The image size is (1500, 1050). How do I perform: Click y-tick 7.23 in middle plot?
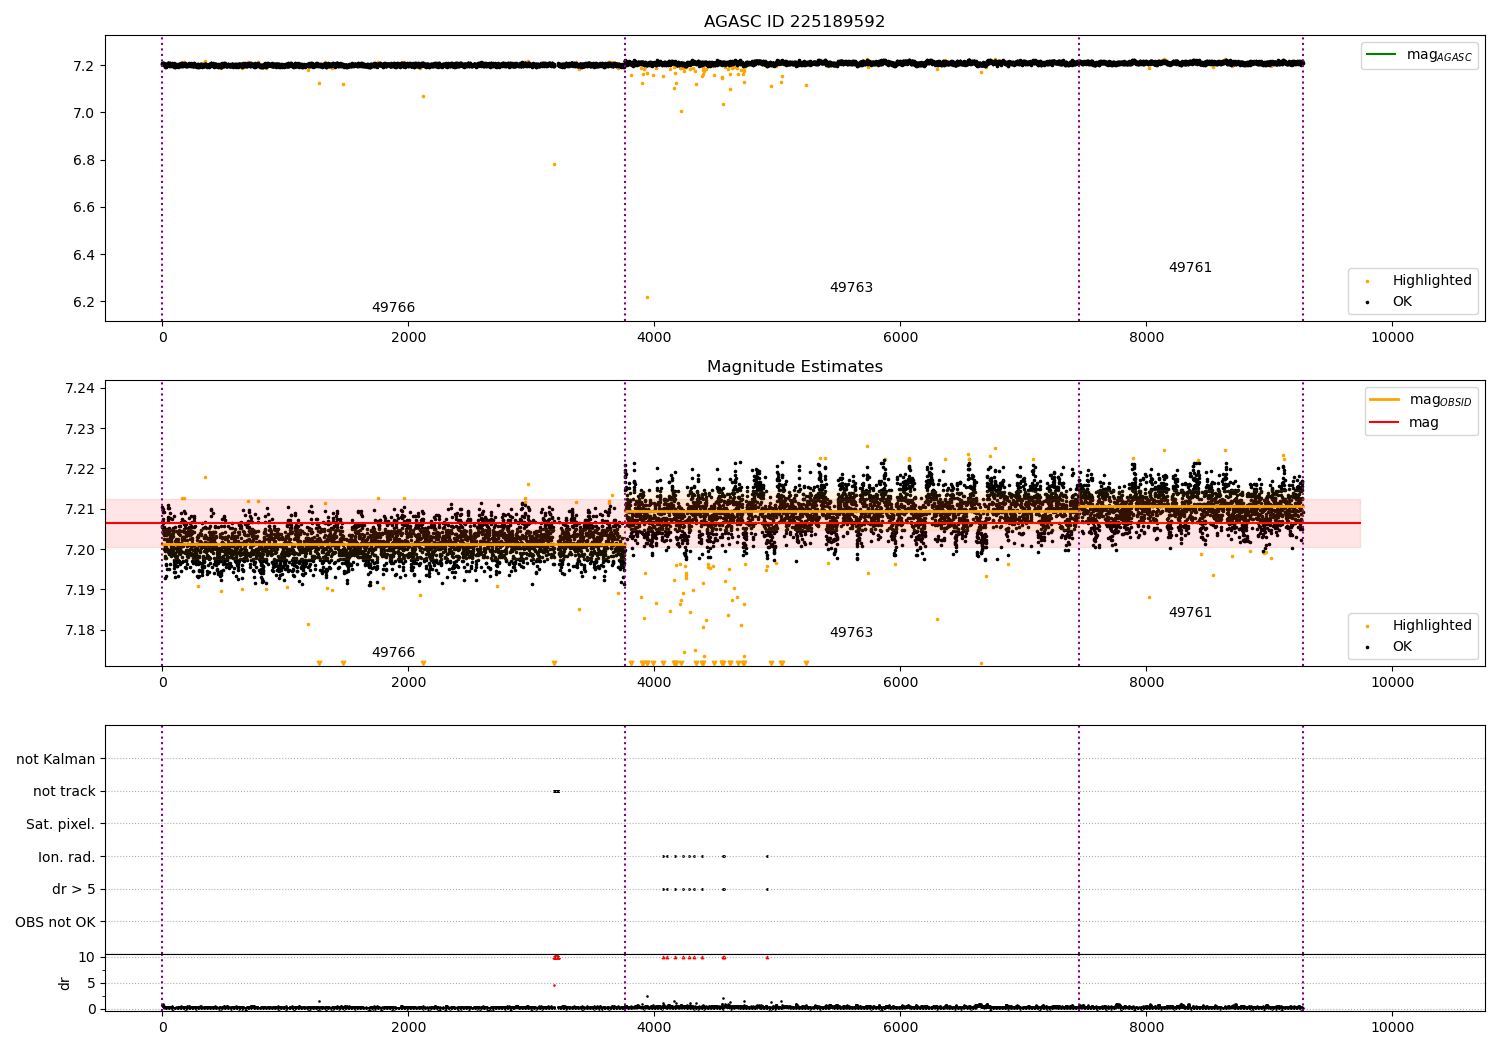[79, 429]
